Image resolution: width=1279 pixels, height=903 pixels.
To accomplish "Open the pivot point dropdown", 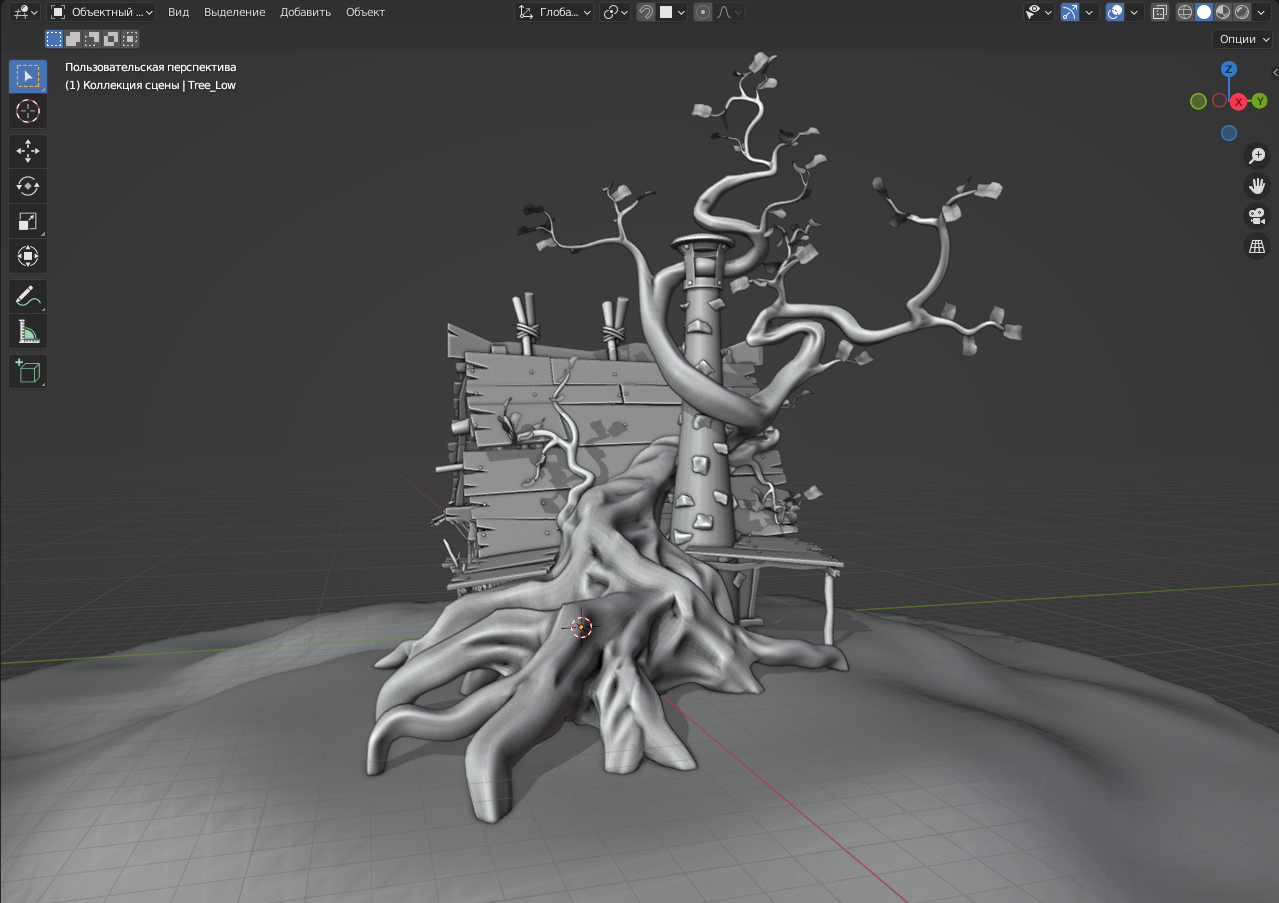I will [x=615, y=12].
